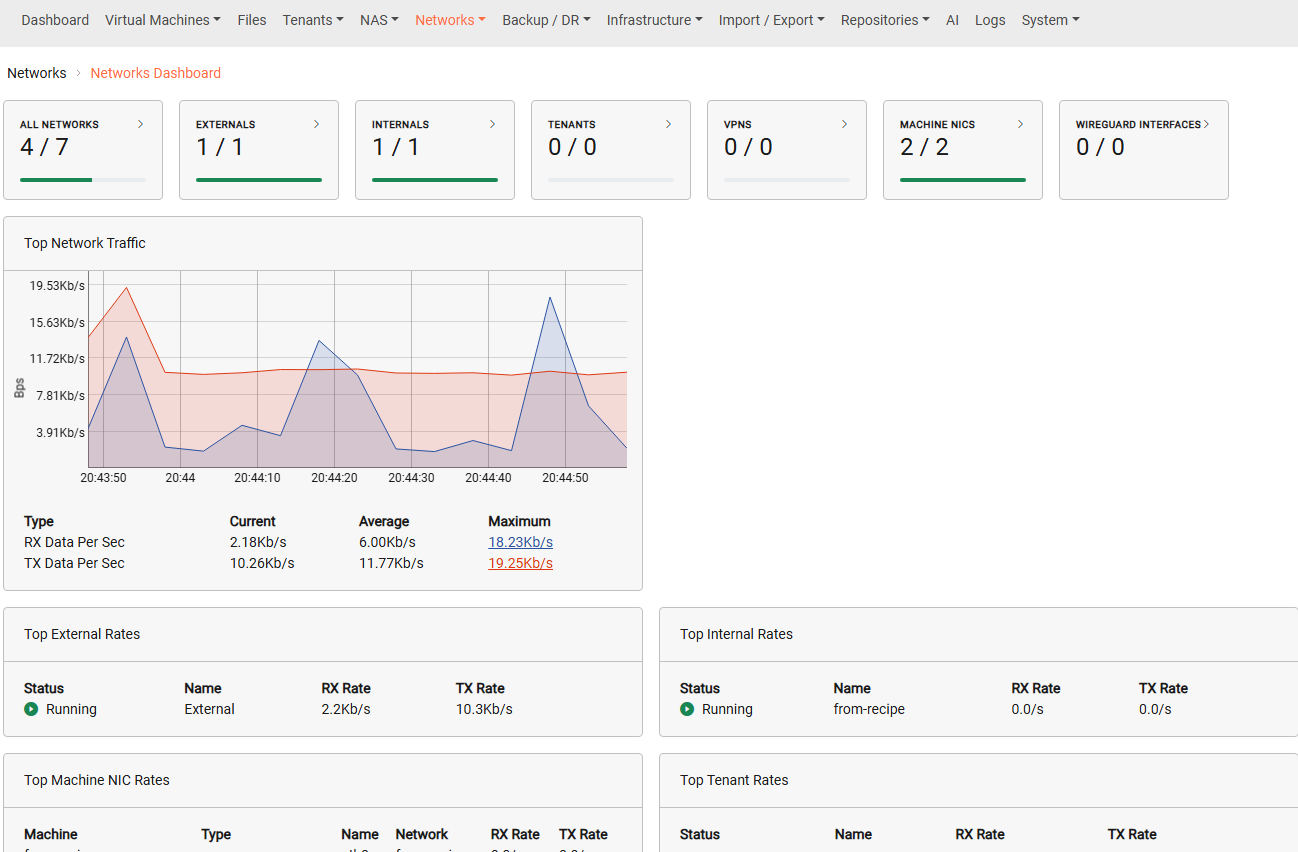The width and height of the screenshot is (1298, 852).
Task: Open the Infrastructure dropdown menu
Action: tap(654, 20)
